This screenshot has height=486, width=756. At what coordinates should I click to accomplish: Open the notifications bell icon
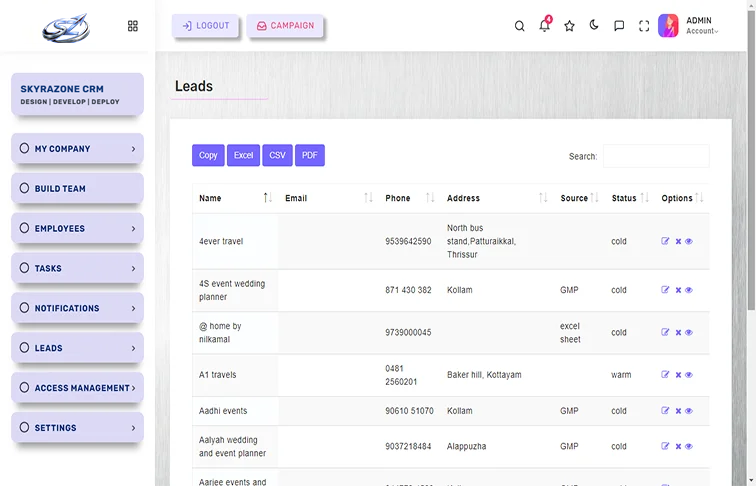(544, 26)
